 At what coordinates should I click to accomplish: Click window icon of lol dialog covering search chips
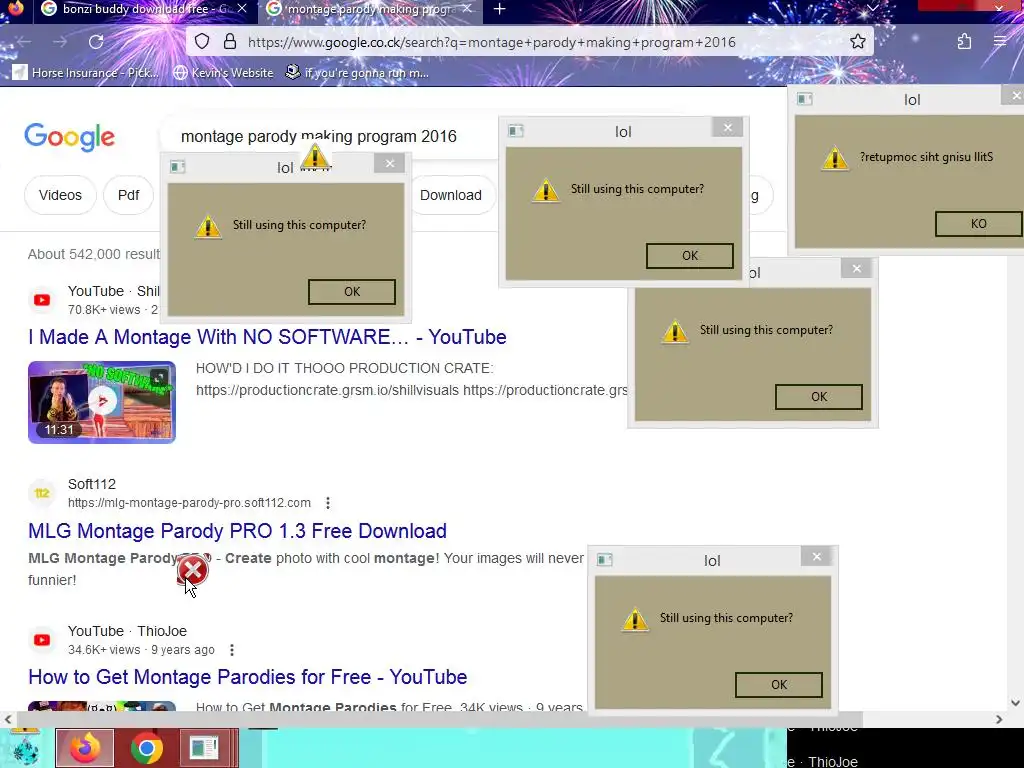[x=178, y=167]
